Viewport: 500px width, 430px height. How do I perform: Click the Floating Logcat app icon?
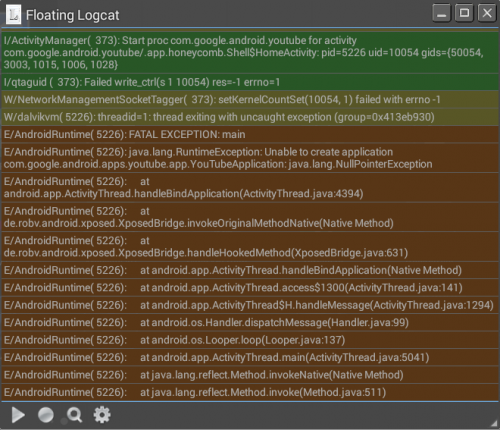(x=14, y=15)
